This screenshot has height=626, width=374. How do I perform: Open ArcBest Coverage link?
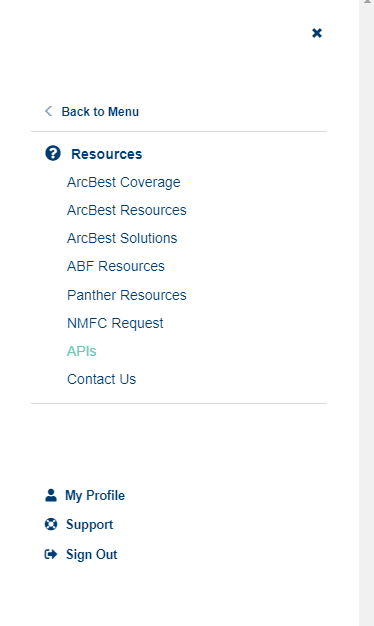pos(124,182)
